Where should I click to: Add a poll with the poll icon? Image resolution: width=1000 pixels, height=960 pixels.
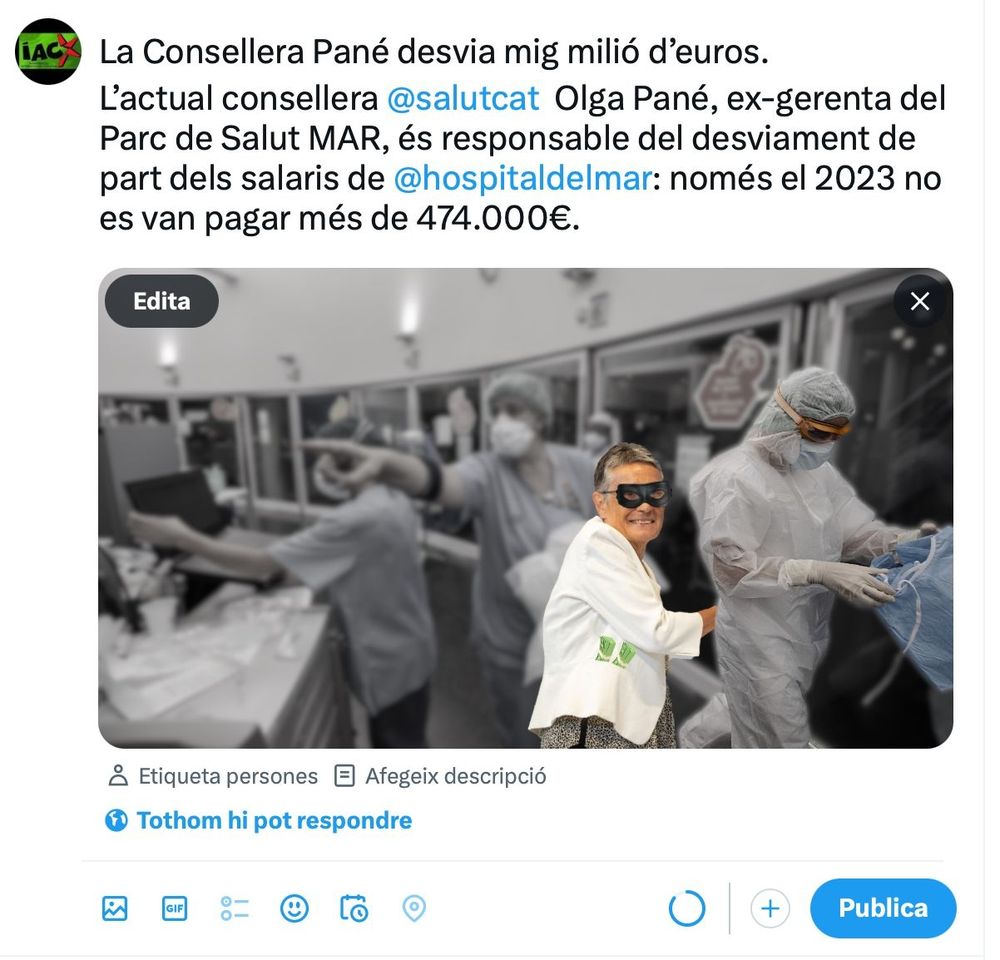tap(234, 908)
